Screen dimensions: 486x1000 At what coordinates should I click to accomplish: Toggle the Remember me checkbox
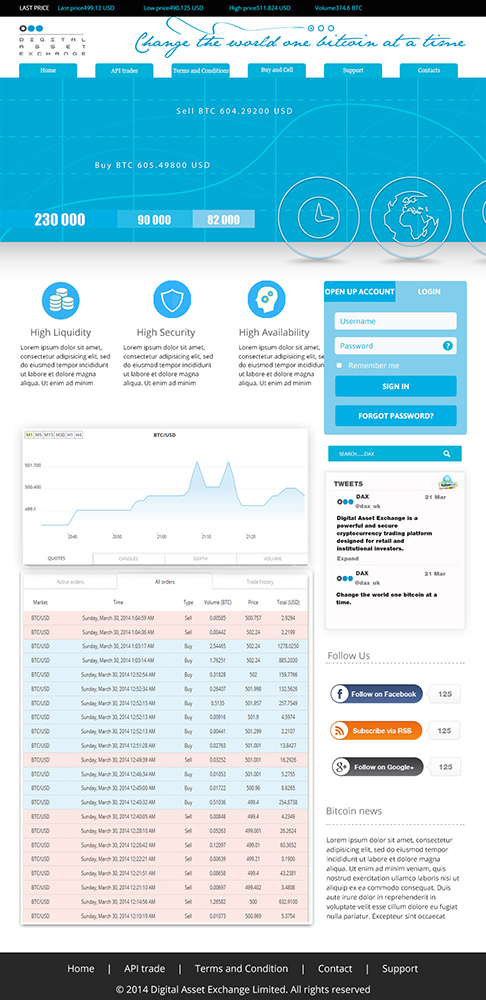(339, 365)
